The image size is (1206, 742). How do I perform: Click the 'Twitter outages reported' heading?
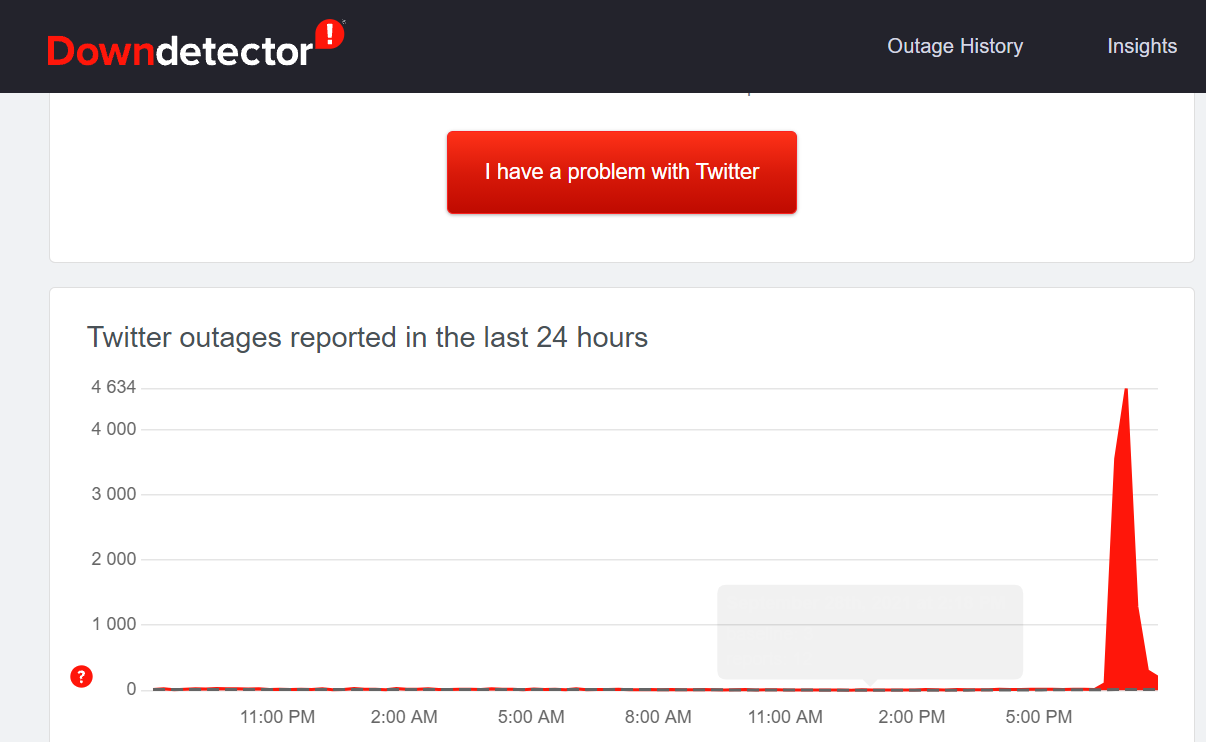tap(368, 337)
